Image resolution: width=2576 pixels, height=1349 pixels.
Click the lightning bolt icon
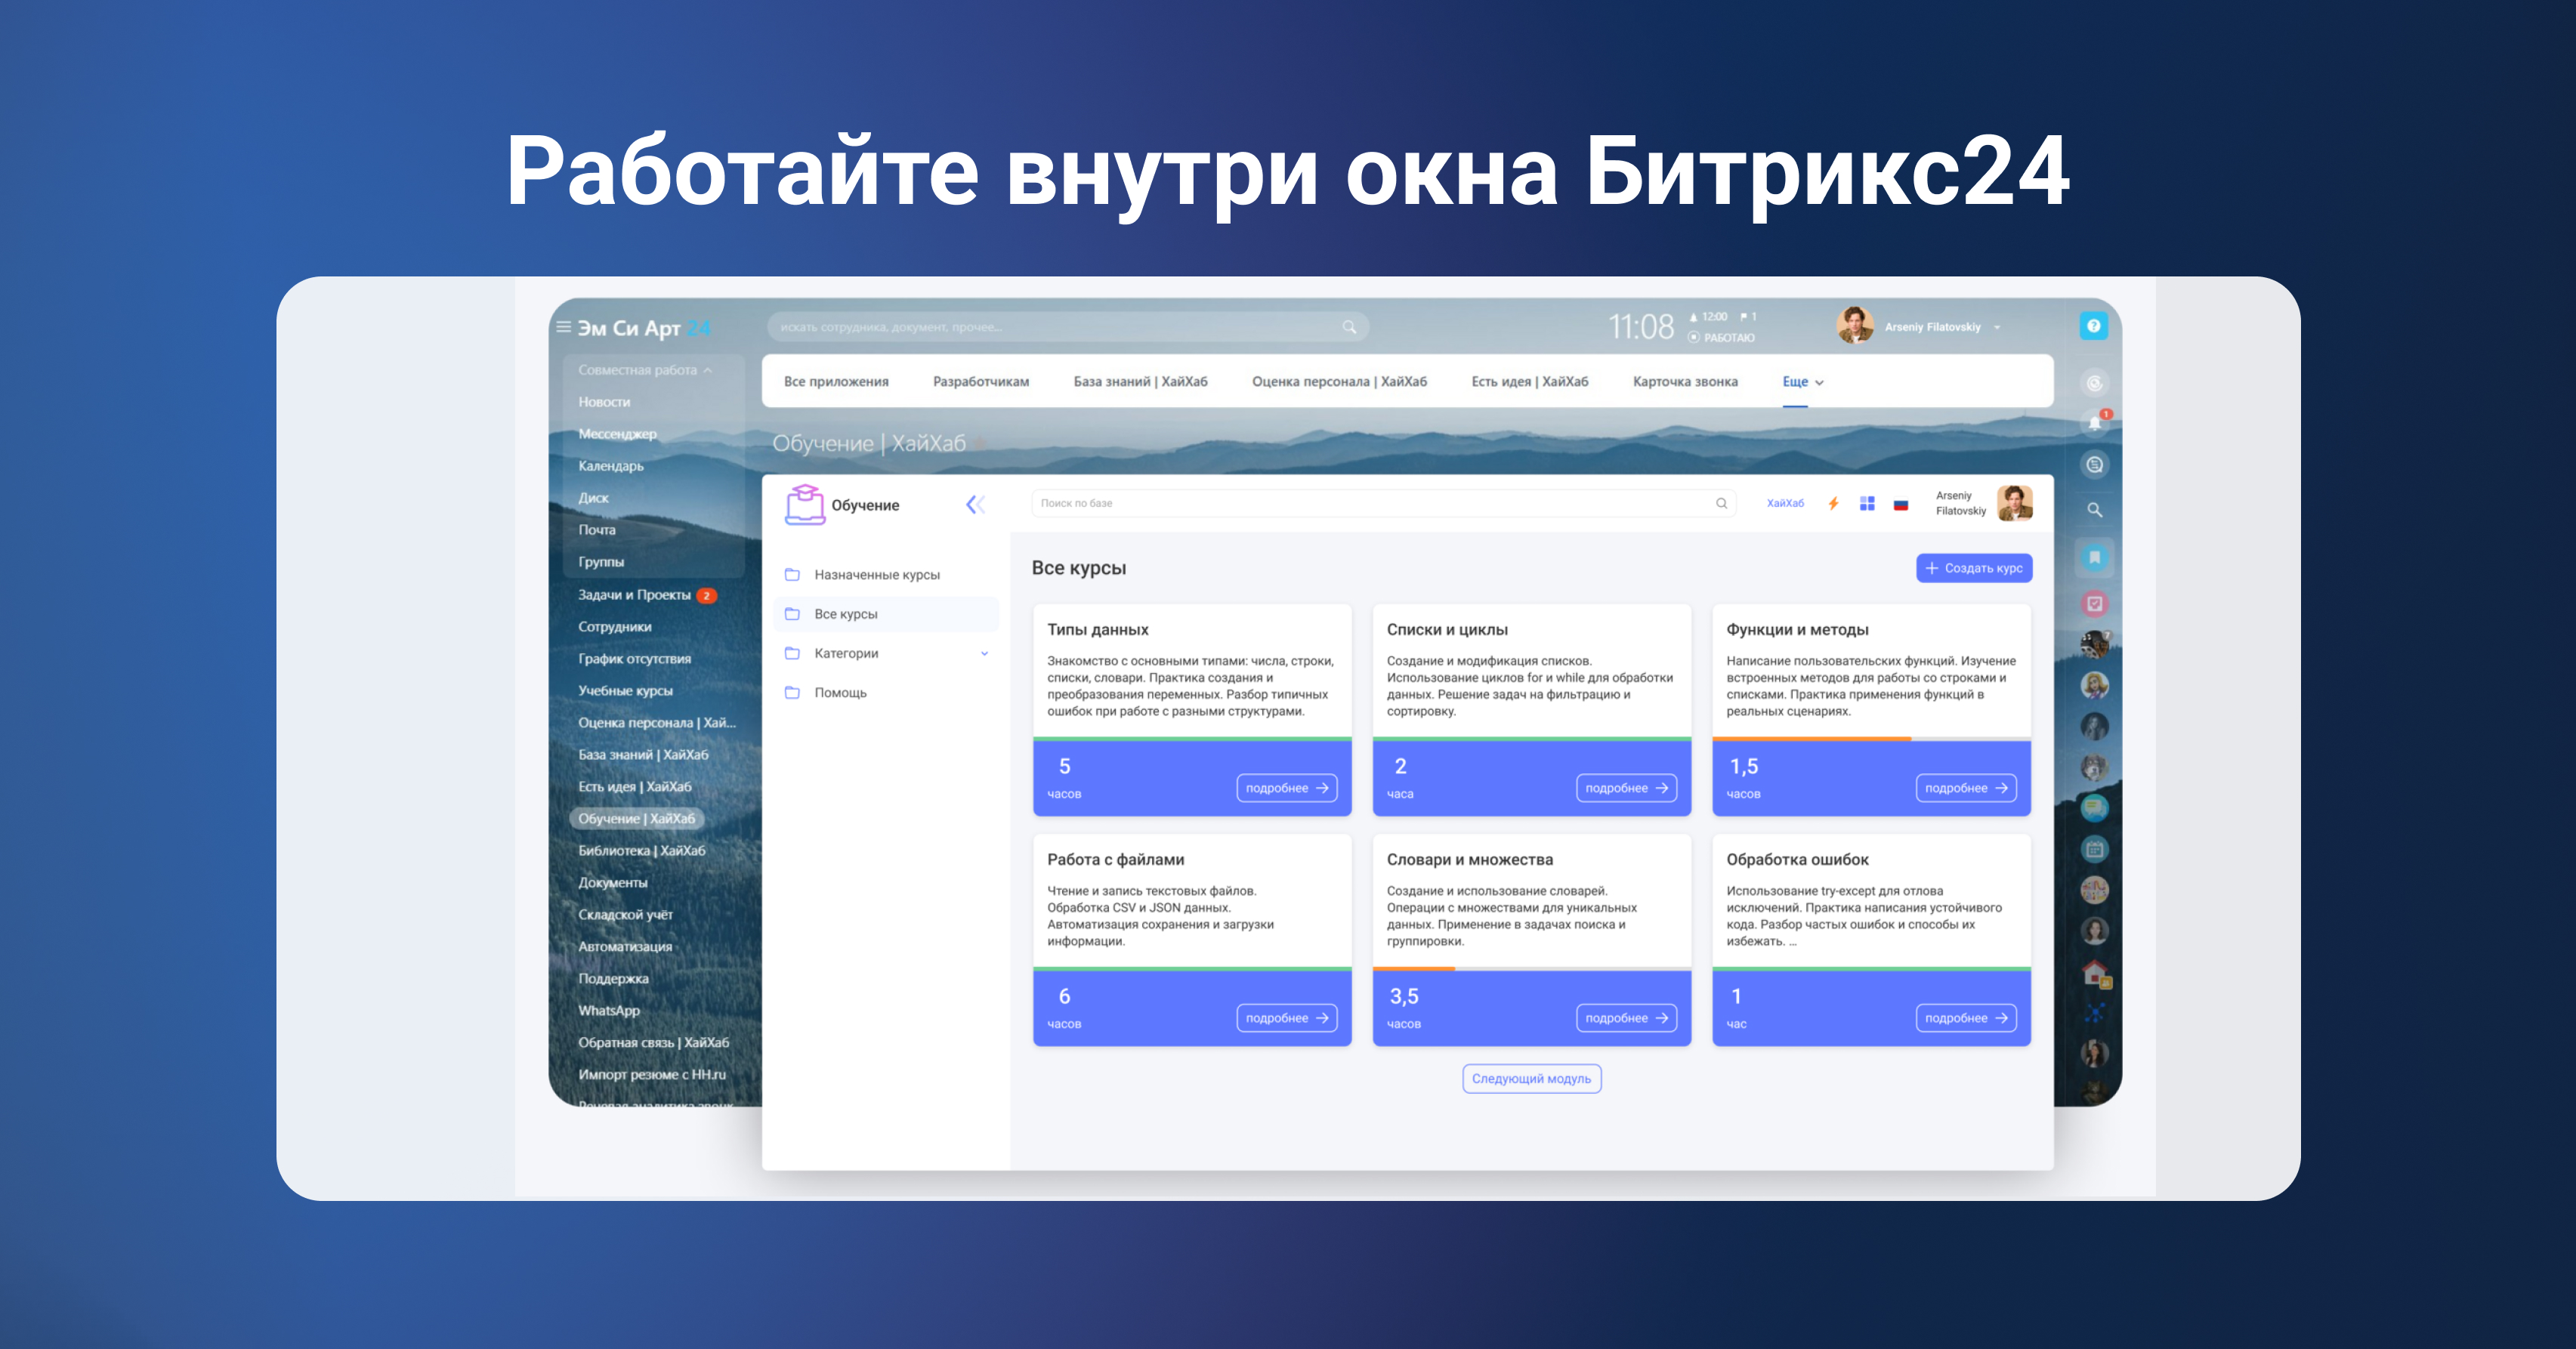tap(1833, 504)
